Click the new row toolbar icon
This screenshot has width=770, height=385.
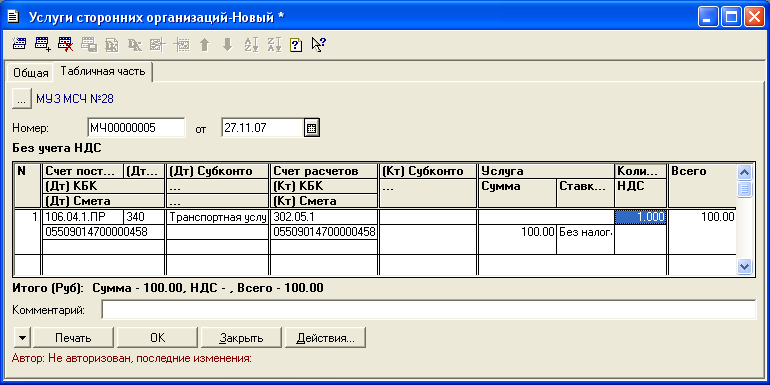tap(19, 45)
